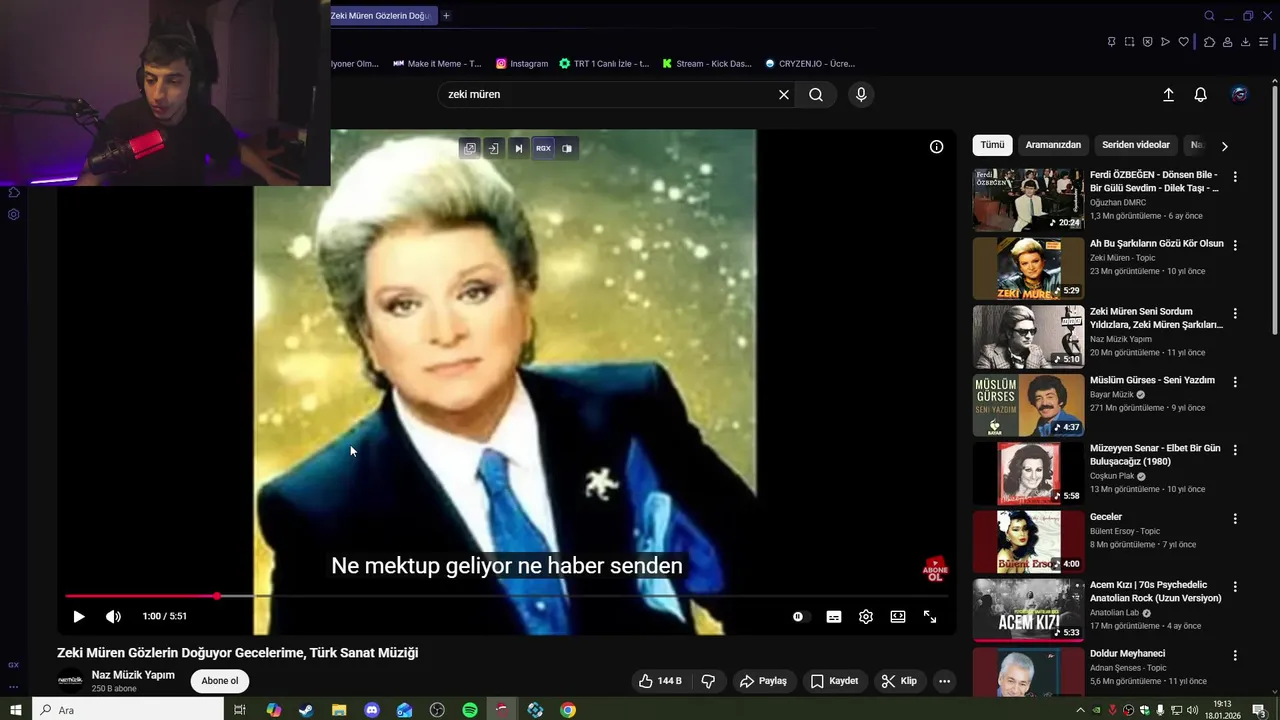Click browser tab search icon

point(1209,15)
